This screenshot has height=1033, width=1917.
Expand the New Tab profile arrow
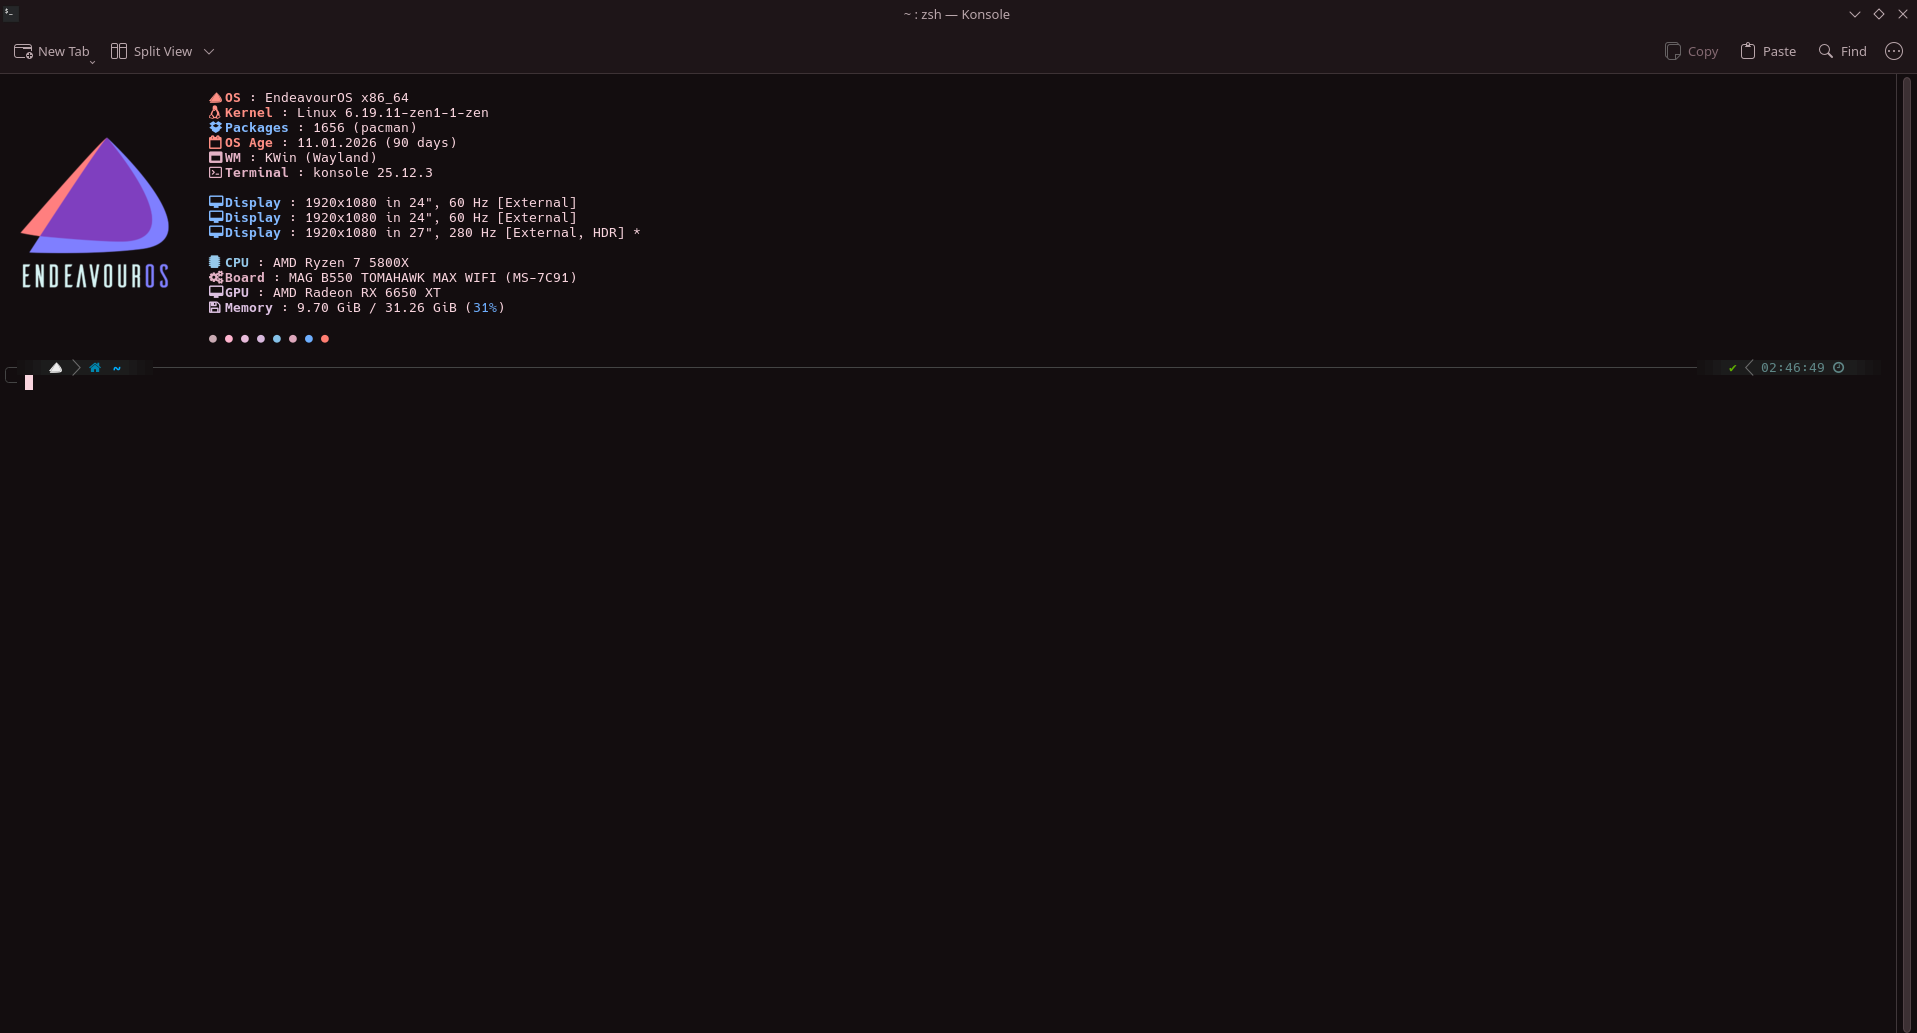[93, 62]
